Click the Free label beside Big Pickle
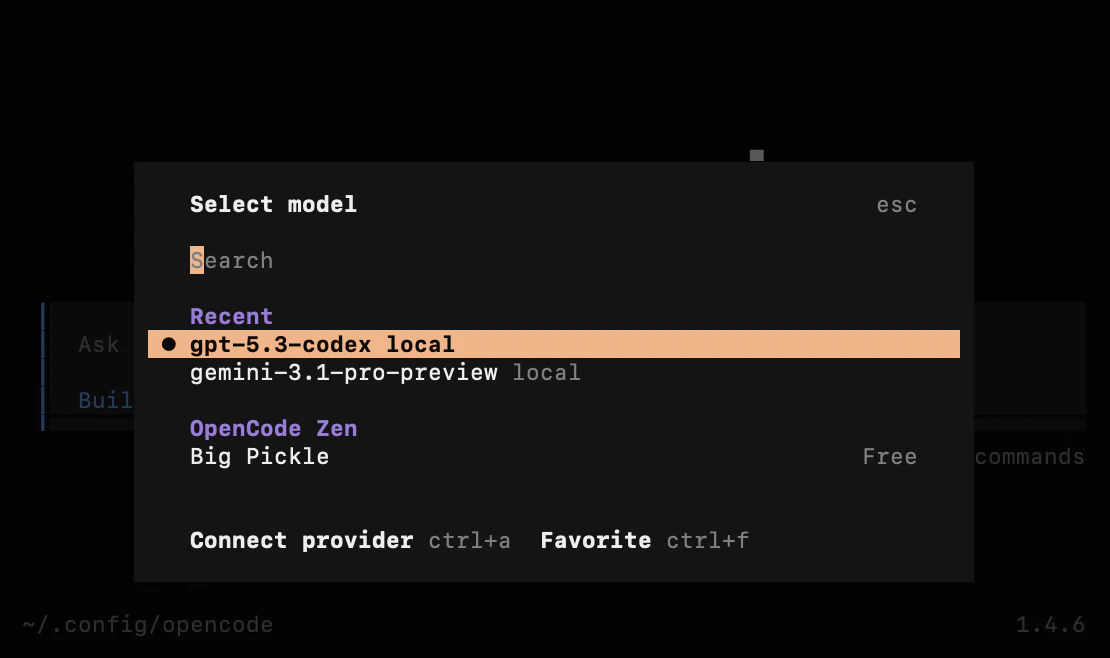 click(x=889, y=456)
